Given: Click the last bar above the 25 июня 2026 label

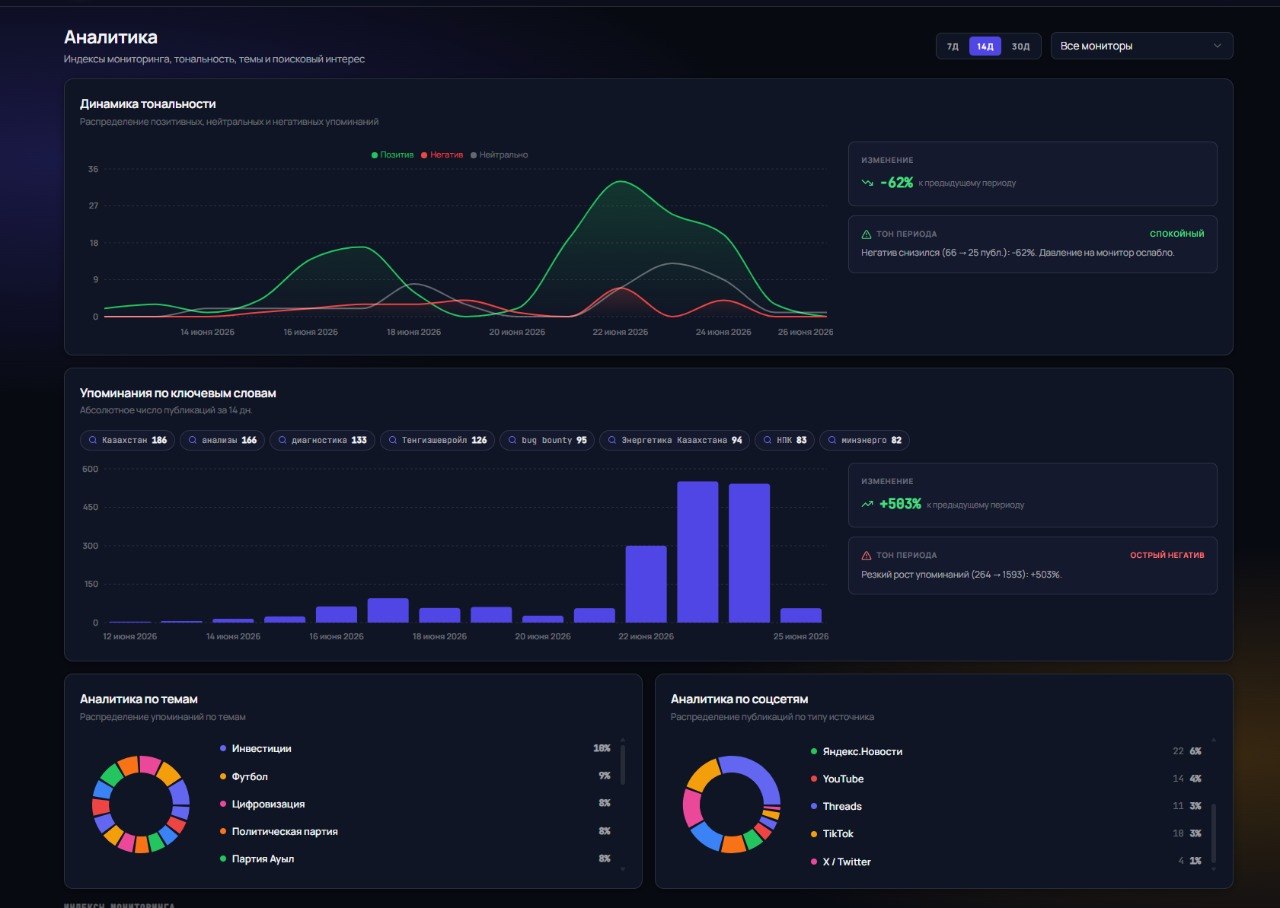Looking at the screenshot, I should point(801,615).
